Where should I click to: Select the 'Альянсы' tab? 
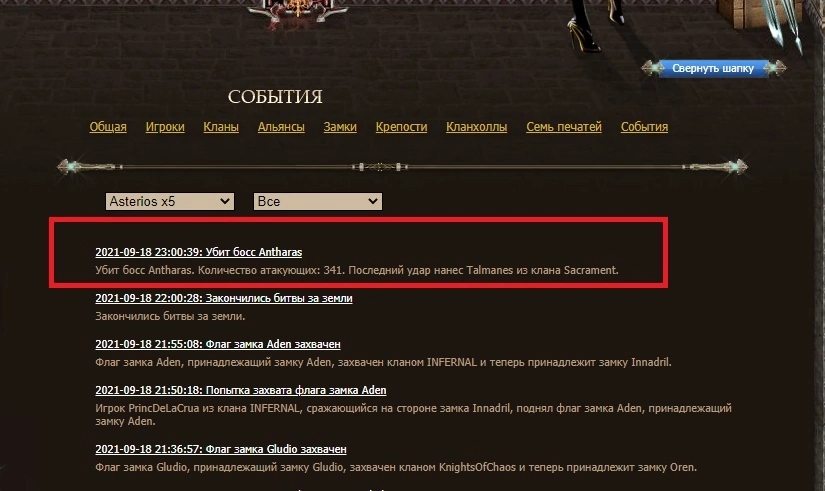tap(281, 127)
